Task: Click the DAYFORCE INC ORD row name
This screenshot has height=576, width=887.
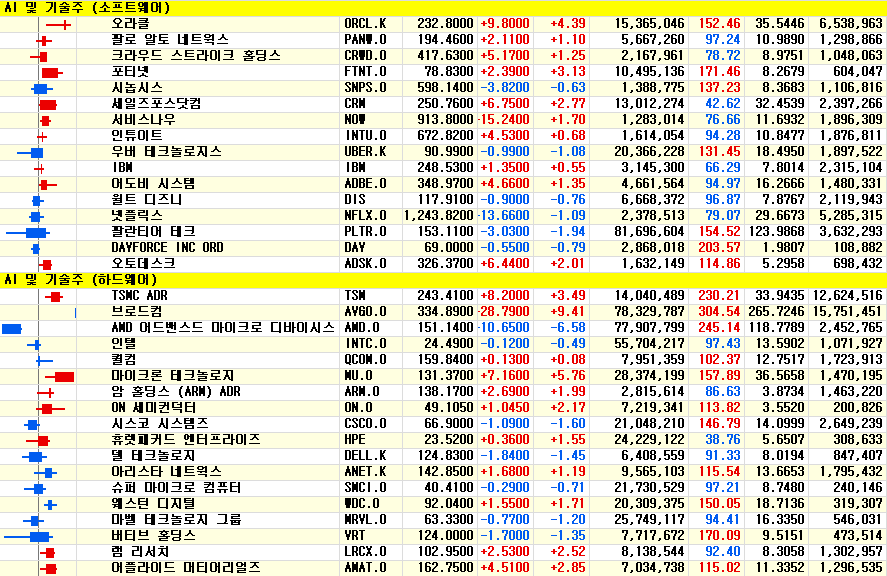Action: pos(167,247)
